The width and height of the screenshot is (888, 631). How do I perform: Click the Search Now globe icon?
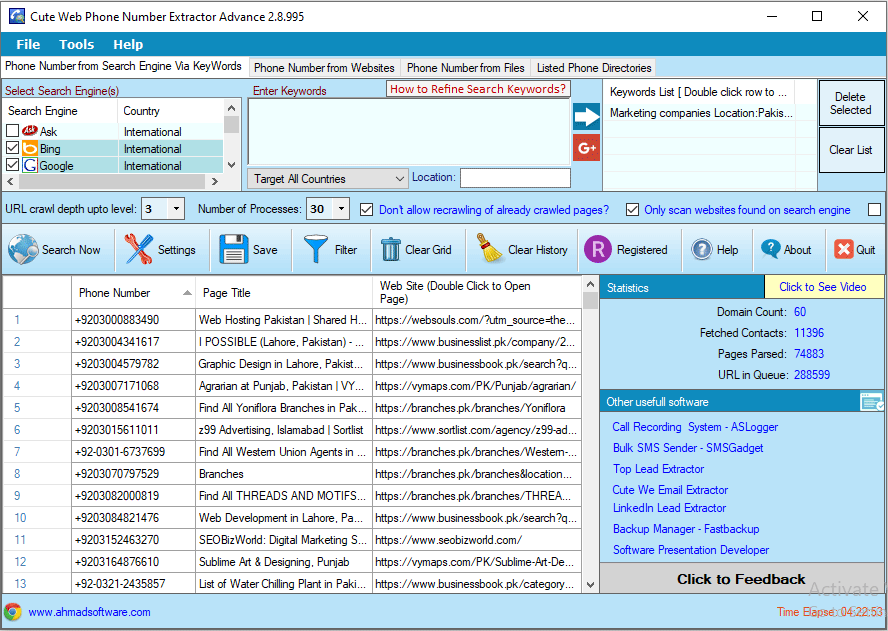point(23,250)
